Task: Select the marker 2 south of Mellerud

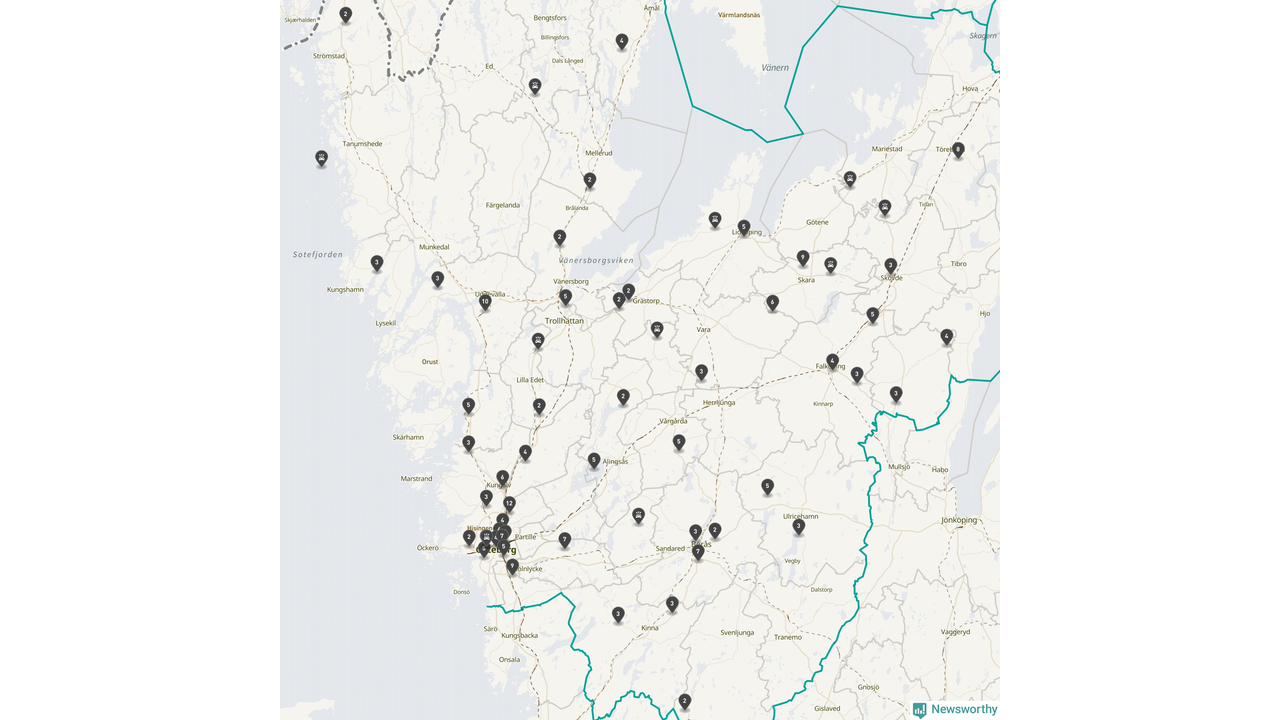Action: click(590, 181)
